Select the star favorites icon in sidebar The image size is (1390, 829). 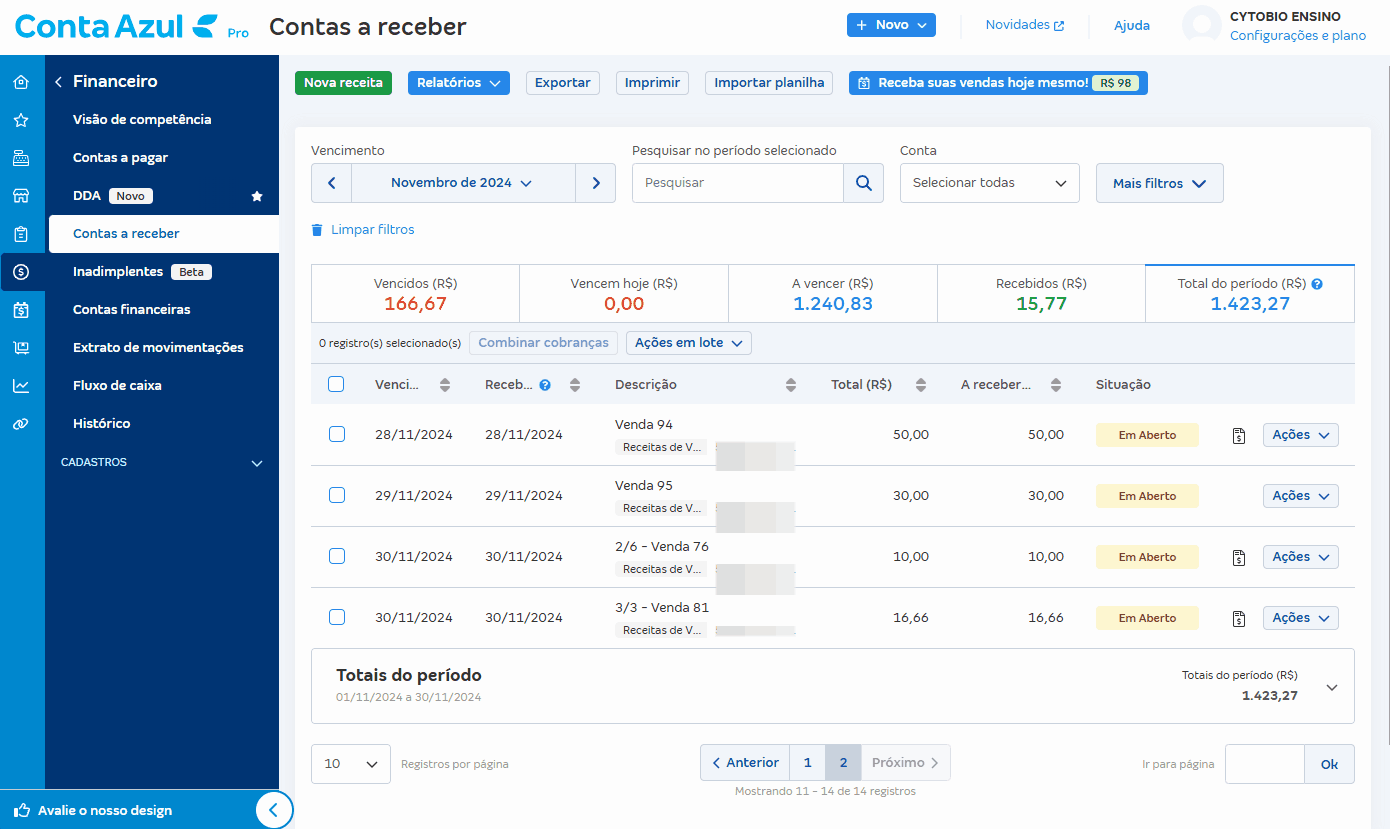[22, 119]
